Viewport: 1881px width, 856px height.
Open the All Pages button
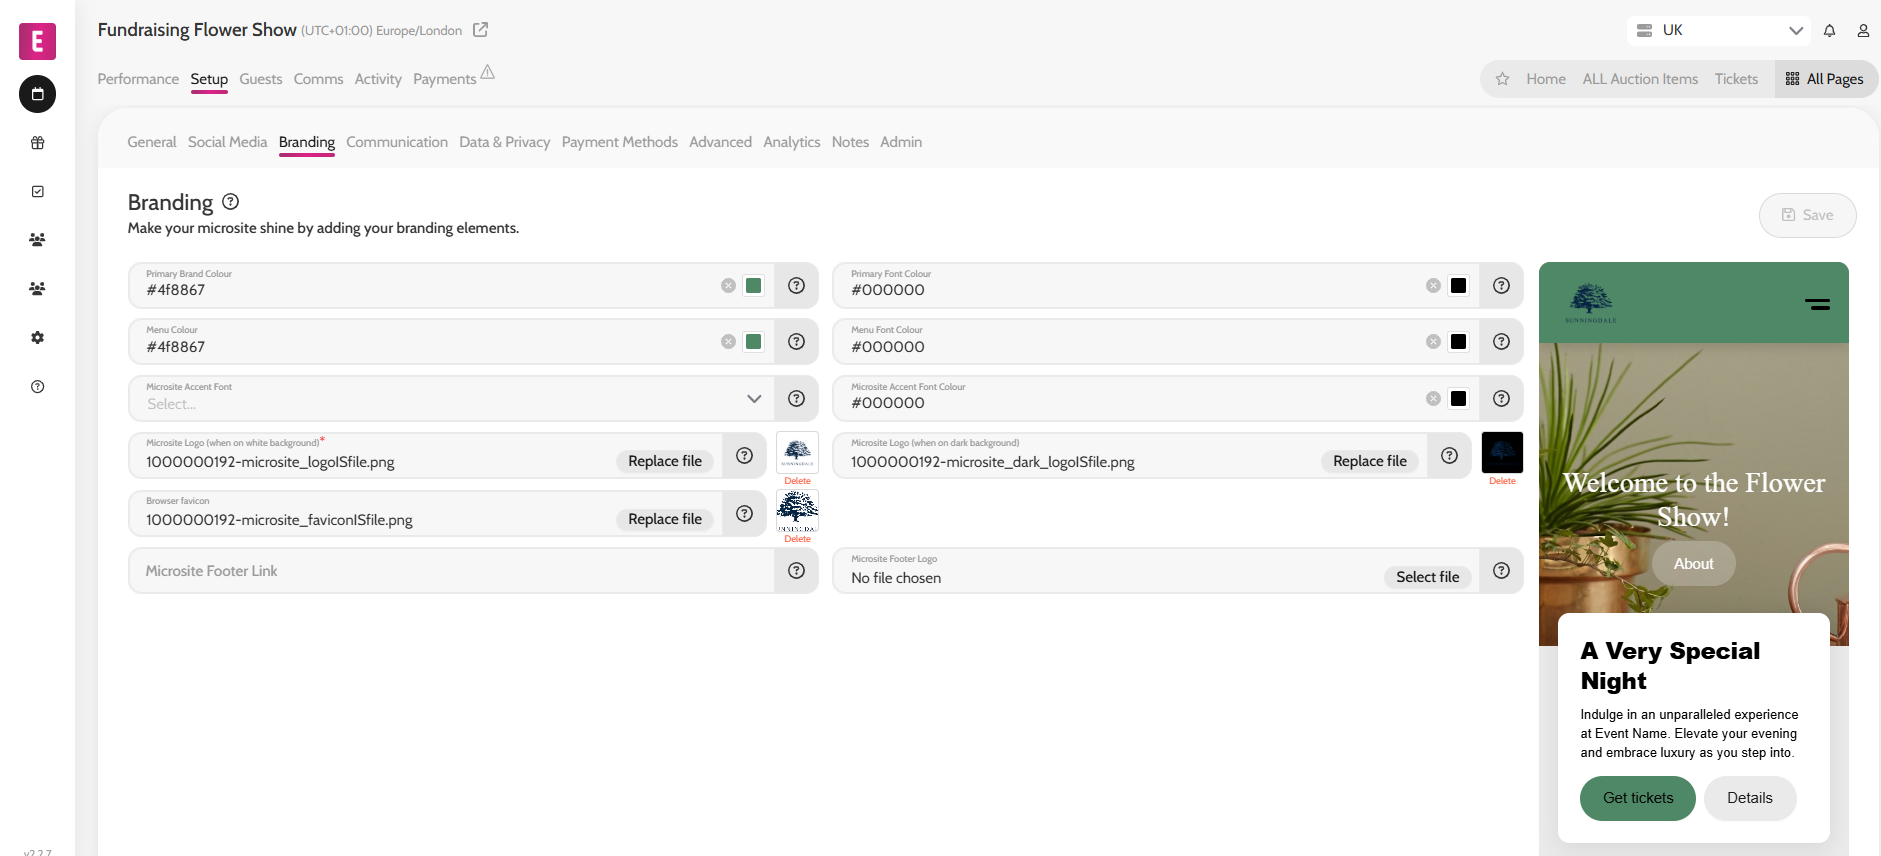1825,79
